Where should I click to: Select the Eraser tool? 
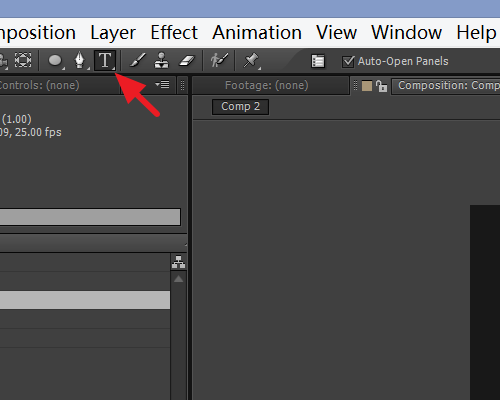(187, 61)
